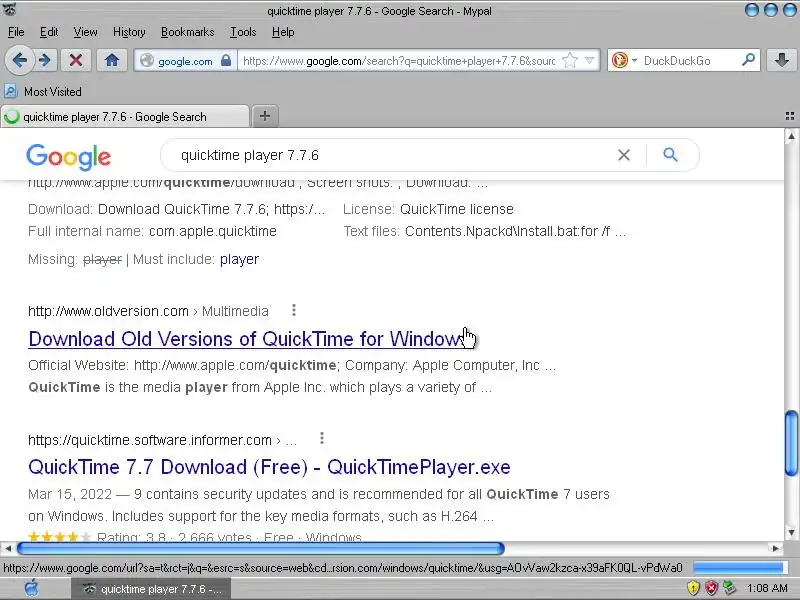Click the address bar URL field

coord(398,61)
